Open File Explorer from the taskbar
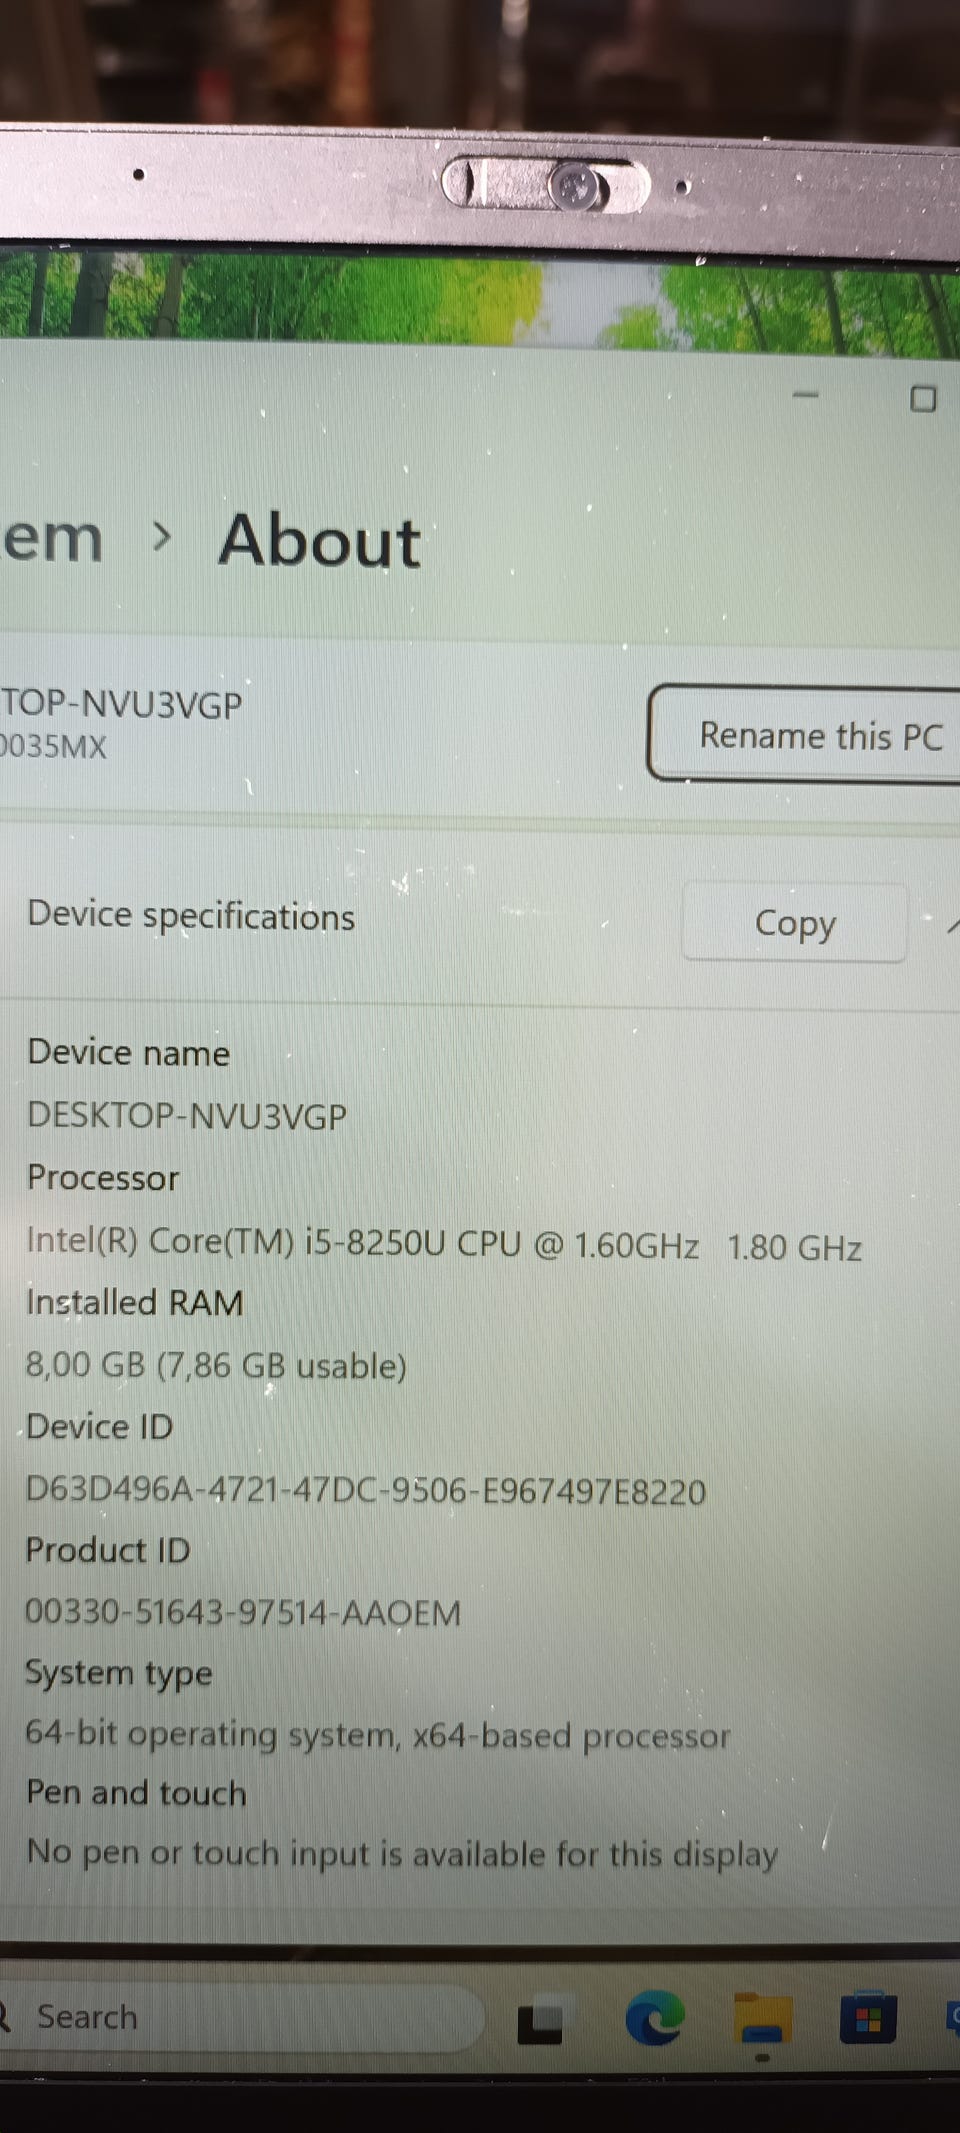960x2133 pixels. click(763, 2019)
